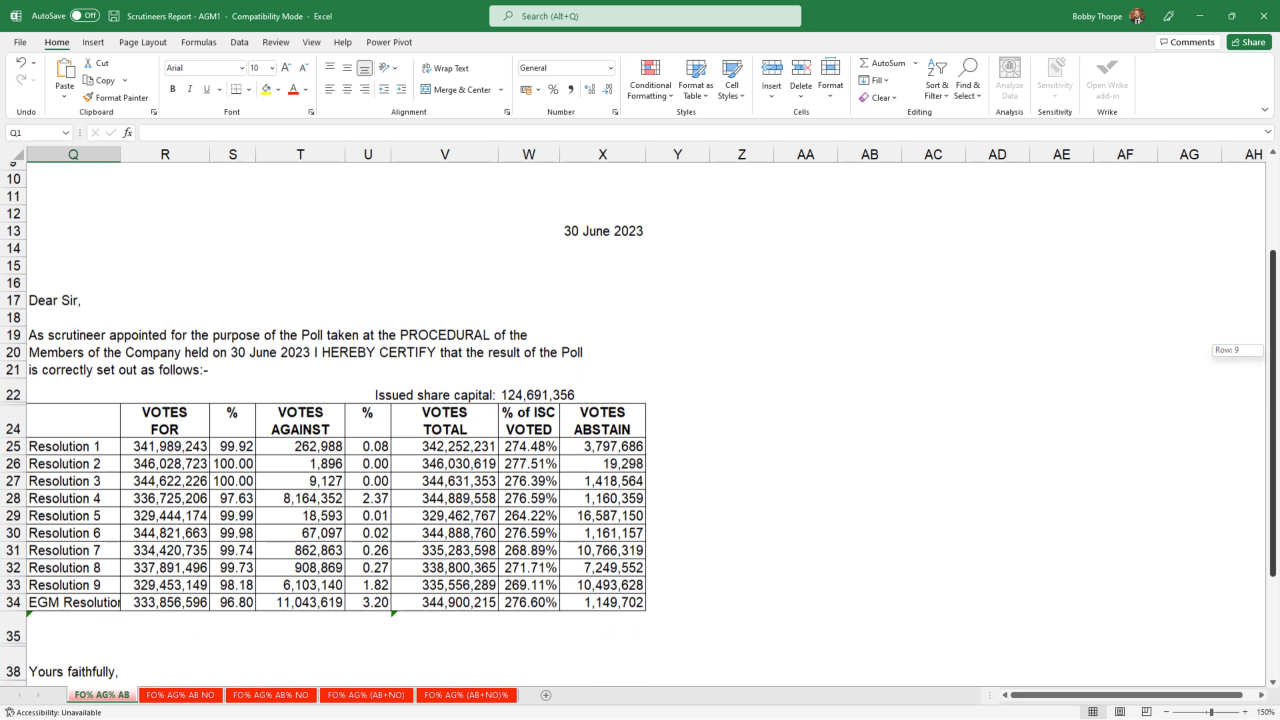Open the Page Layout ribbon tab
This screenshot has width=1280, height=720.
[143, 42]
